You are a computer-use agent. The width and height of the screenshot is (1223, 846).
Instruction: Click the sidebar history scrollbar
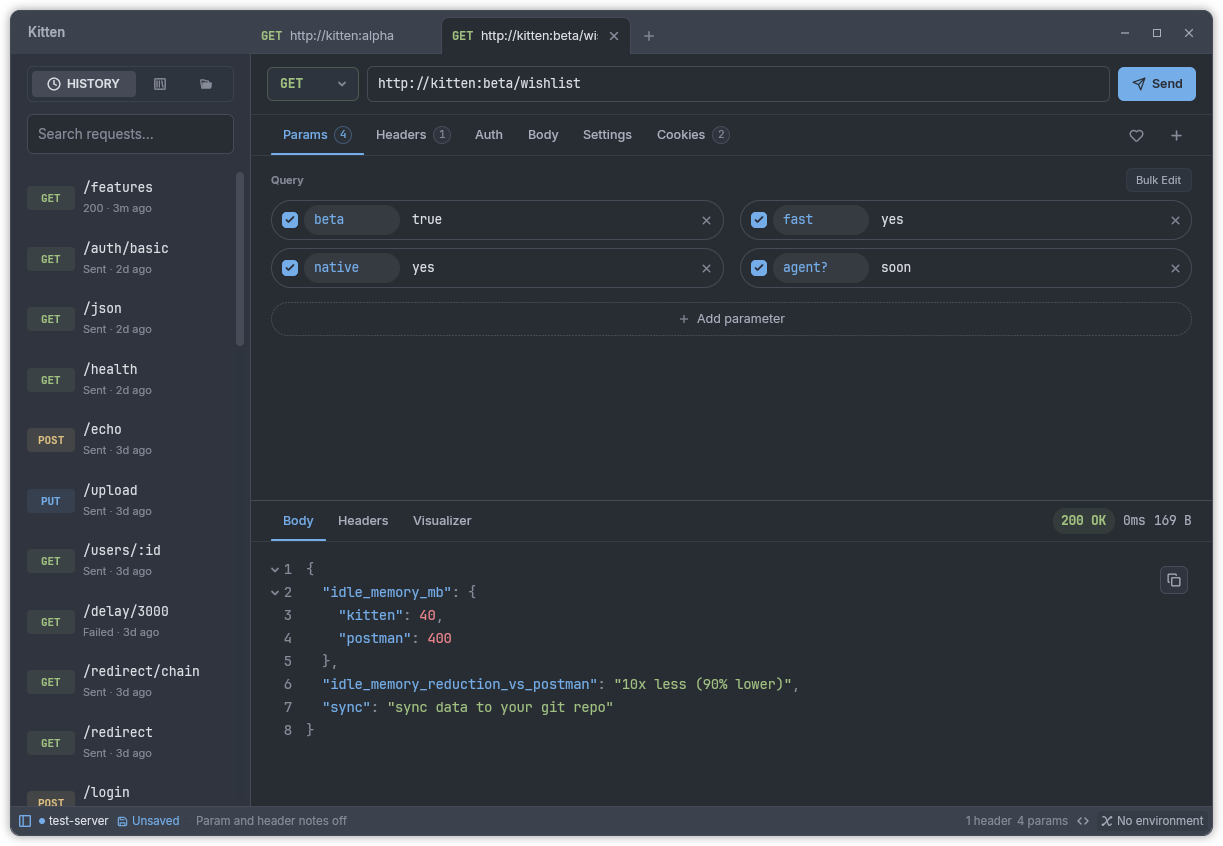coord(240,259)
